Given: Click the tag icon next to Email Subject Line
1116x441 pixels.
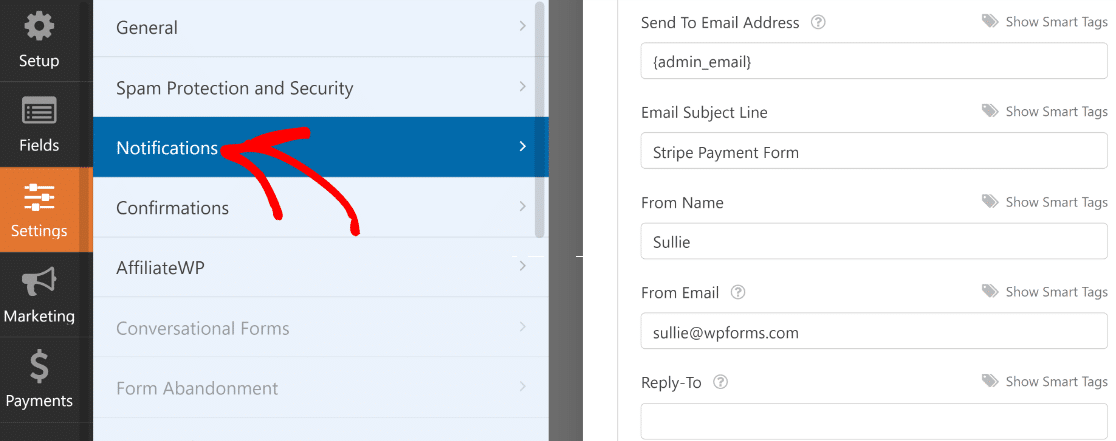Looking at the screenshot, I should coord(990,112).
